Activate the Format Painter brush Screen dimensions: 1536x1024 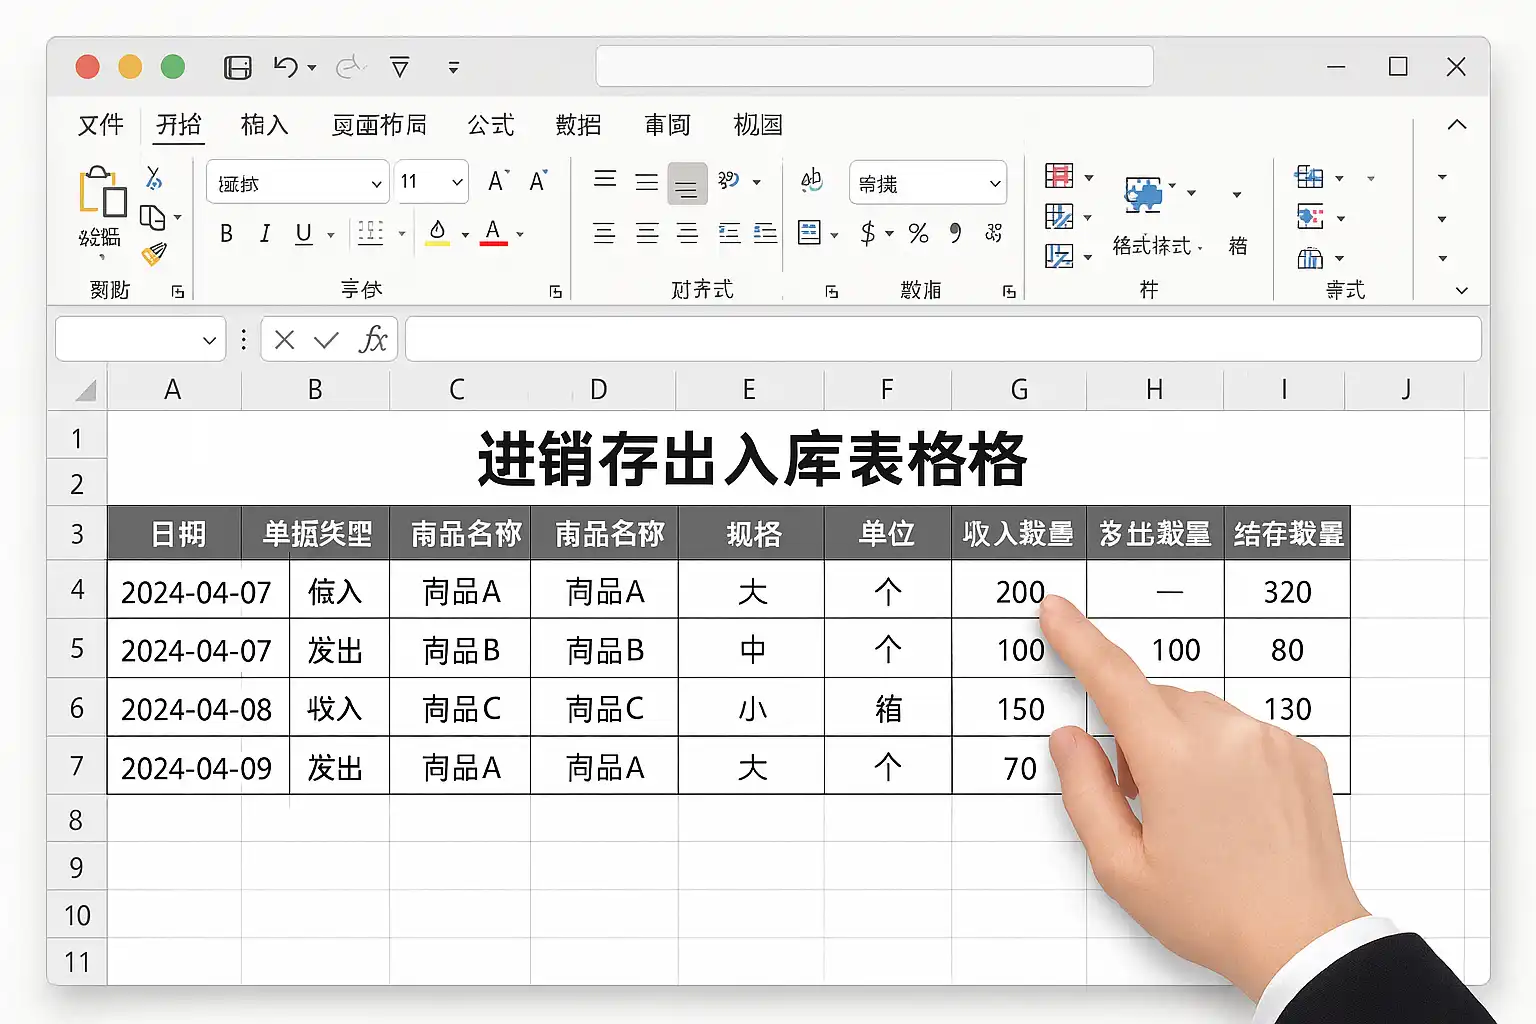pos(153,254)
